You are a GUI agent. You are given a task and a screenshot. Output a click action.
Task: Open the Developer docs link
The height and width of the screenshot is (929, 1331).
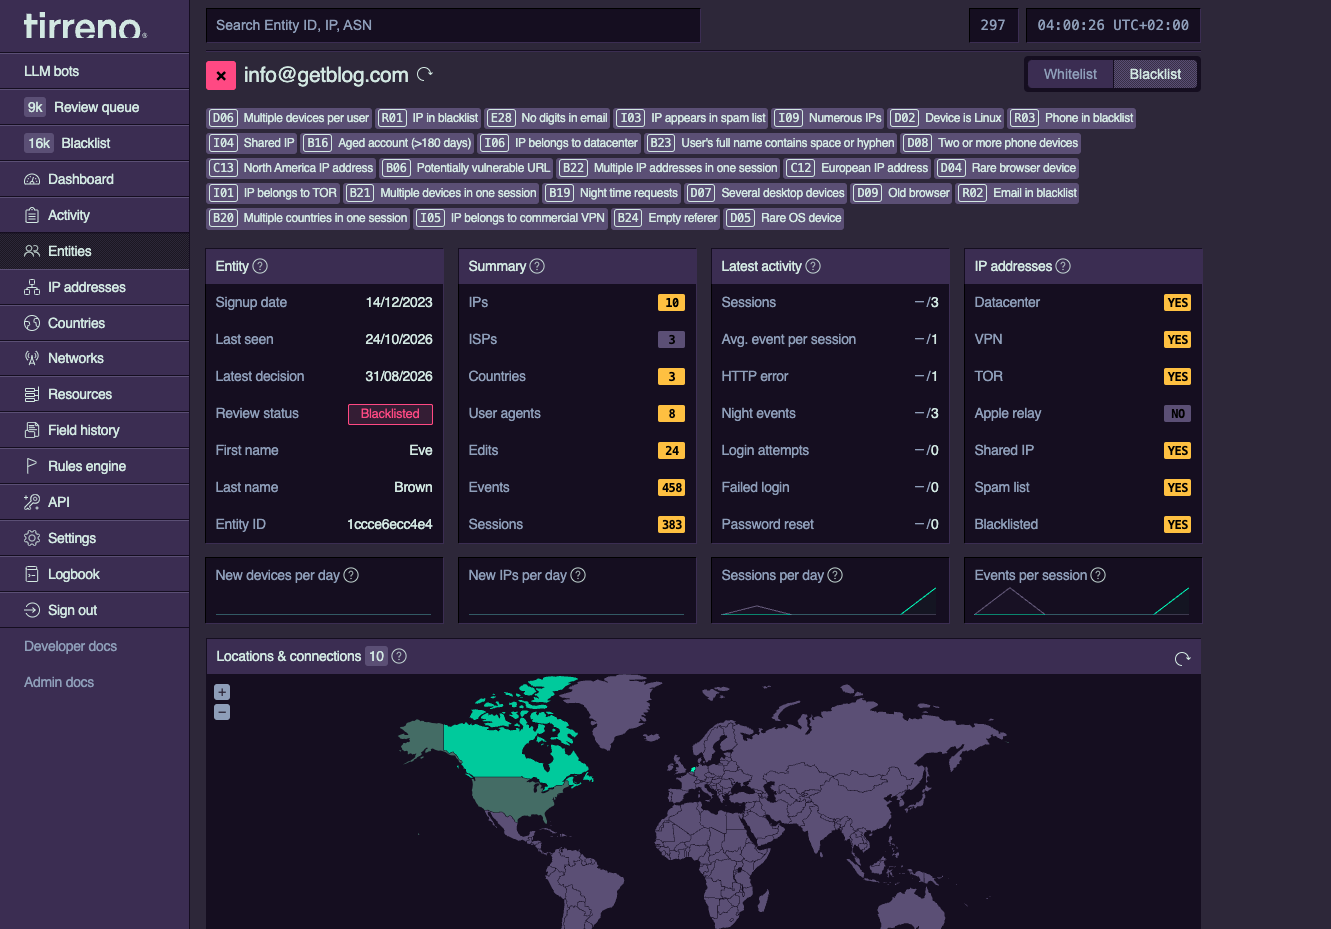tap(70, 646)
